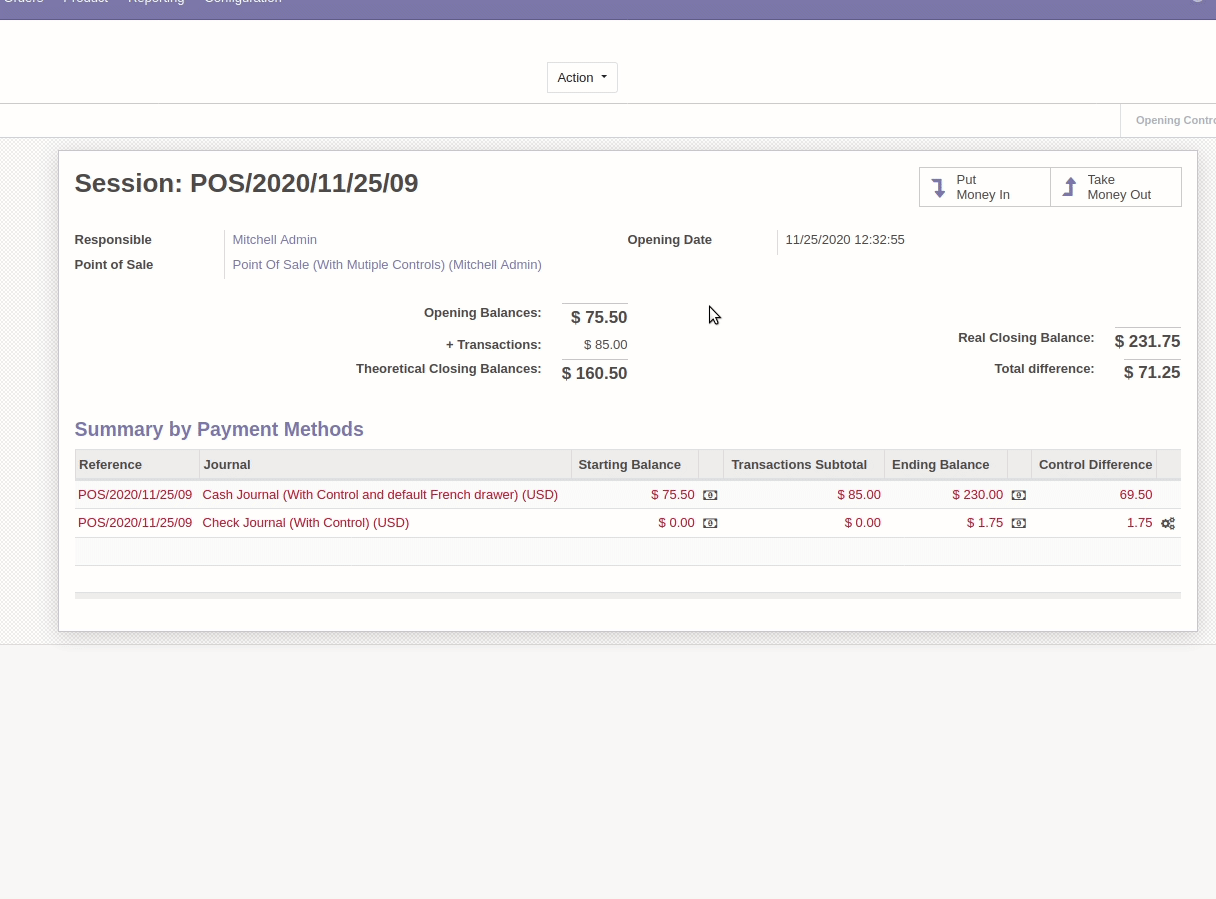Sort by the Ending Balance column header
Screen dimensions: 1216x899
click(x=945, y=464)
